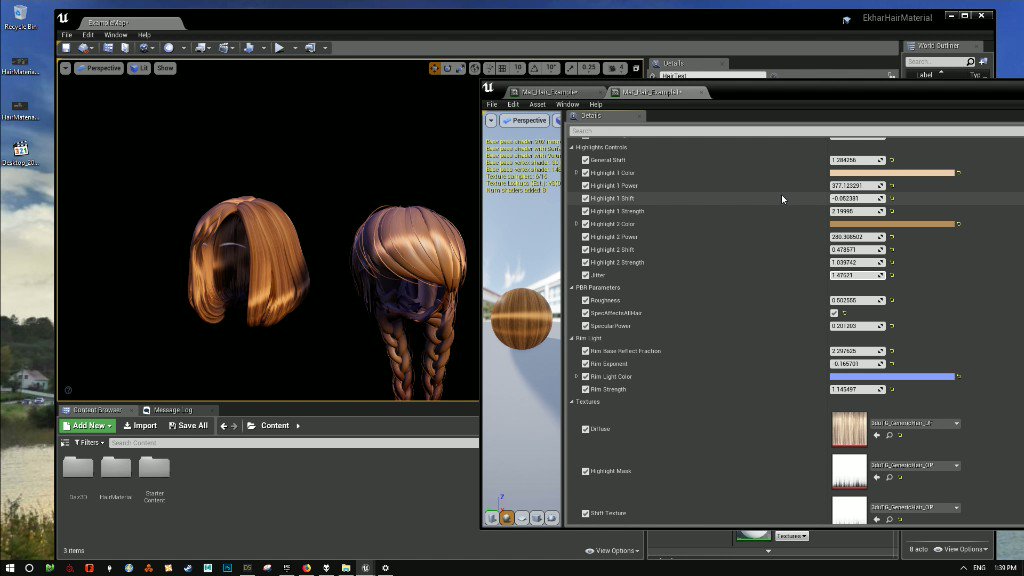This screenshot has width=1024, height=576.
Task: Toggle the SpecAffectsAltHair value checkbox
Action: 834,313
